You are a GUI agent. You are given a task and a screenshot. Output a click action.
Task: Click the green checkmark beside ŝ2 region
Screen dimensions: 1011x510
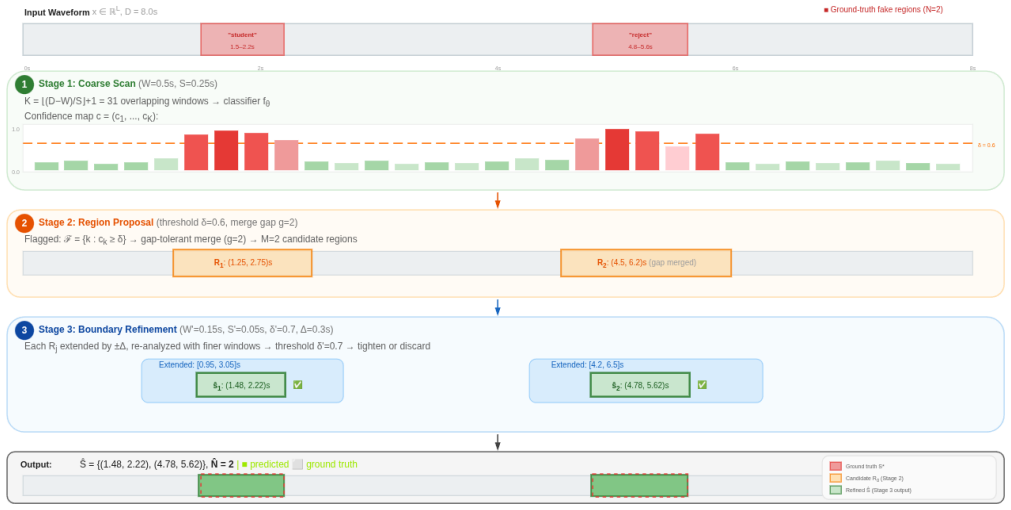[x=702, y=385]
